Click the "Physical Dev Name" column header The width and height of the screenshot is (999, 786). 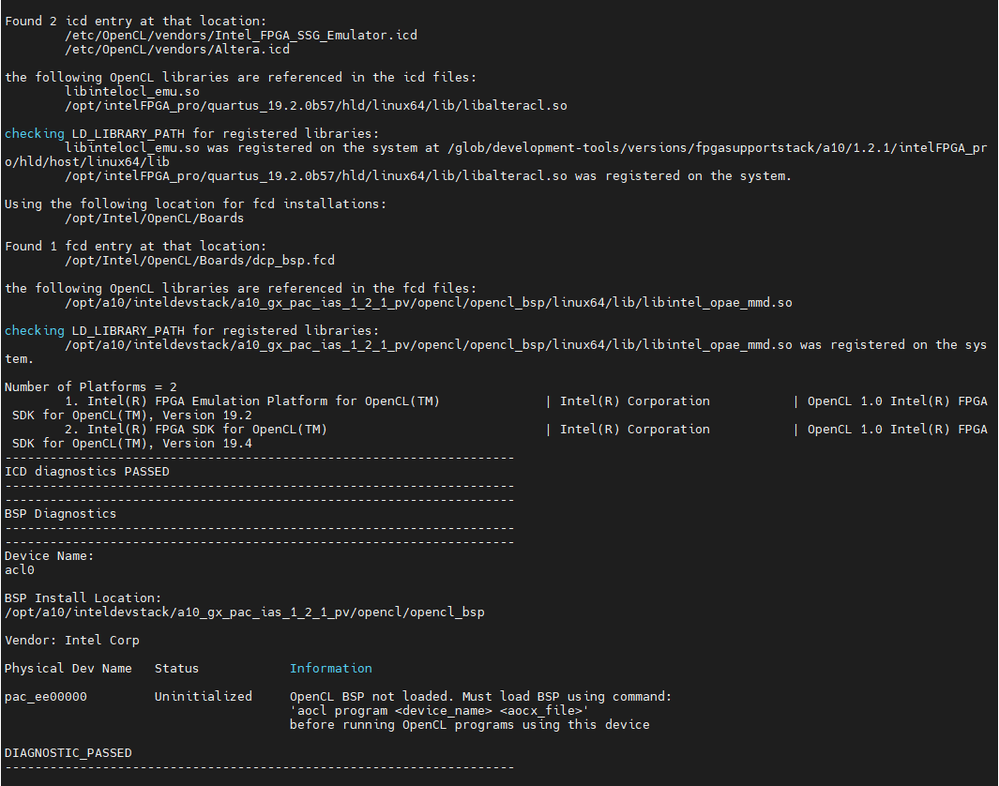point(68,668)
